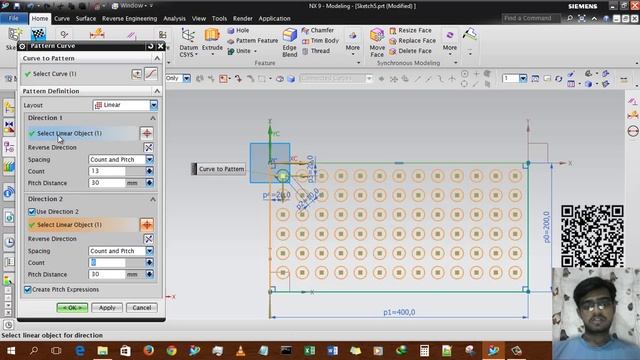Open the File menu
Image resolution: width=640 pixels, height=360 pixels.
[x=13, y=18]
